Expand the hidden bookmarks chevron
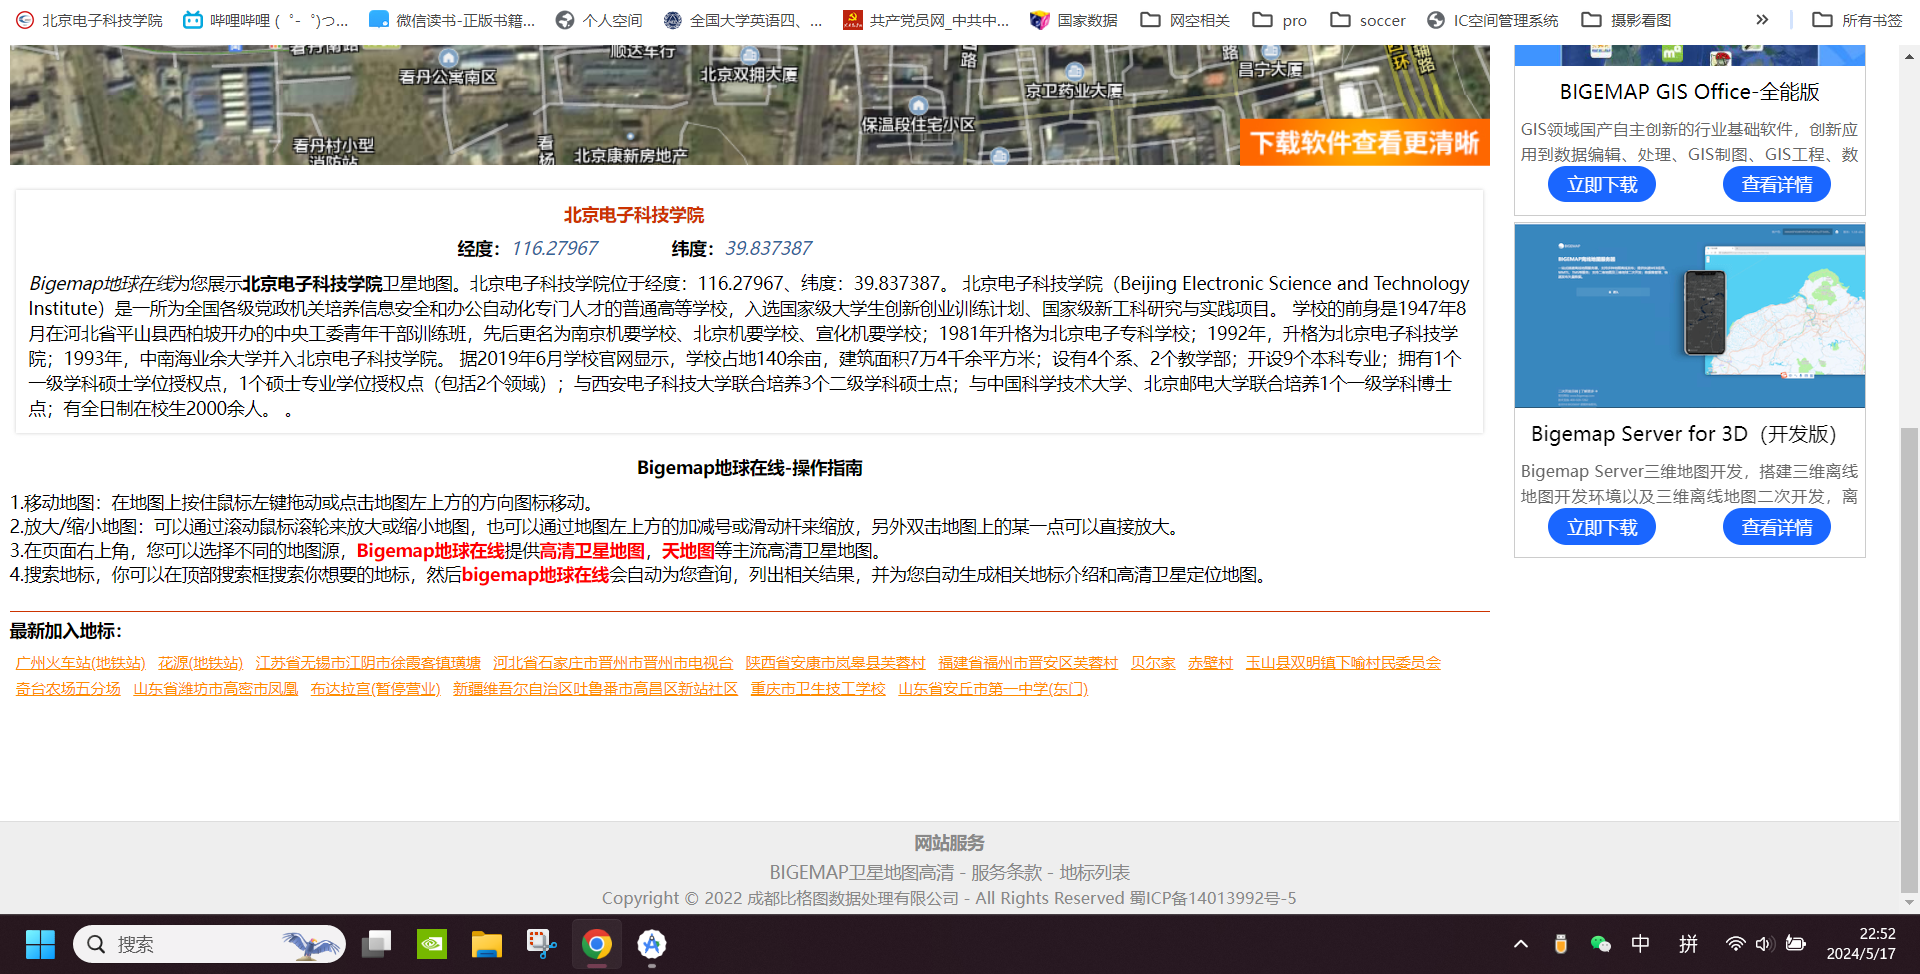The image size is (1920, 974). [x=1762, y=20]
